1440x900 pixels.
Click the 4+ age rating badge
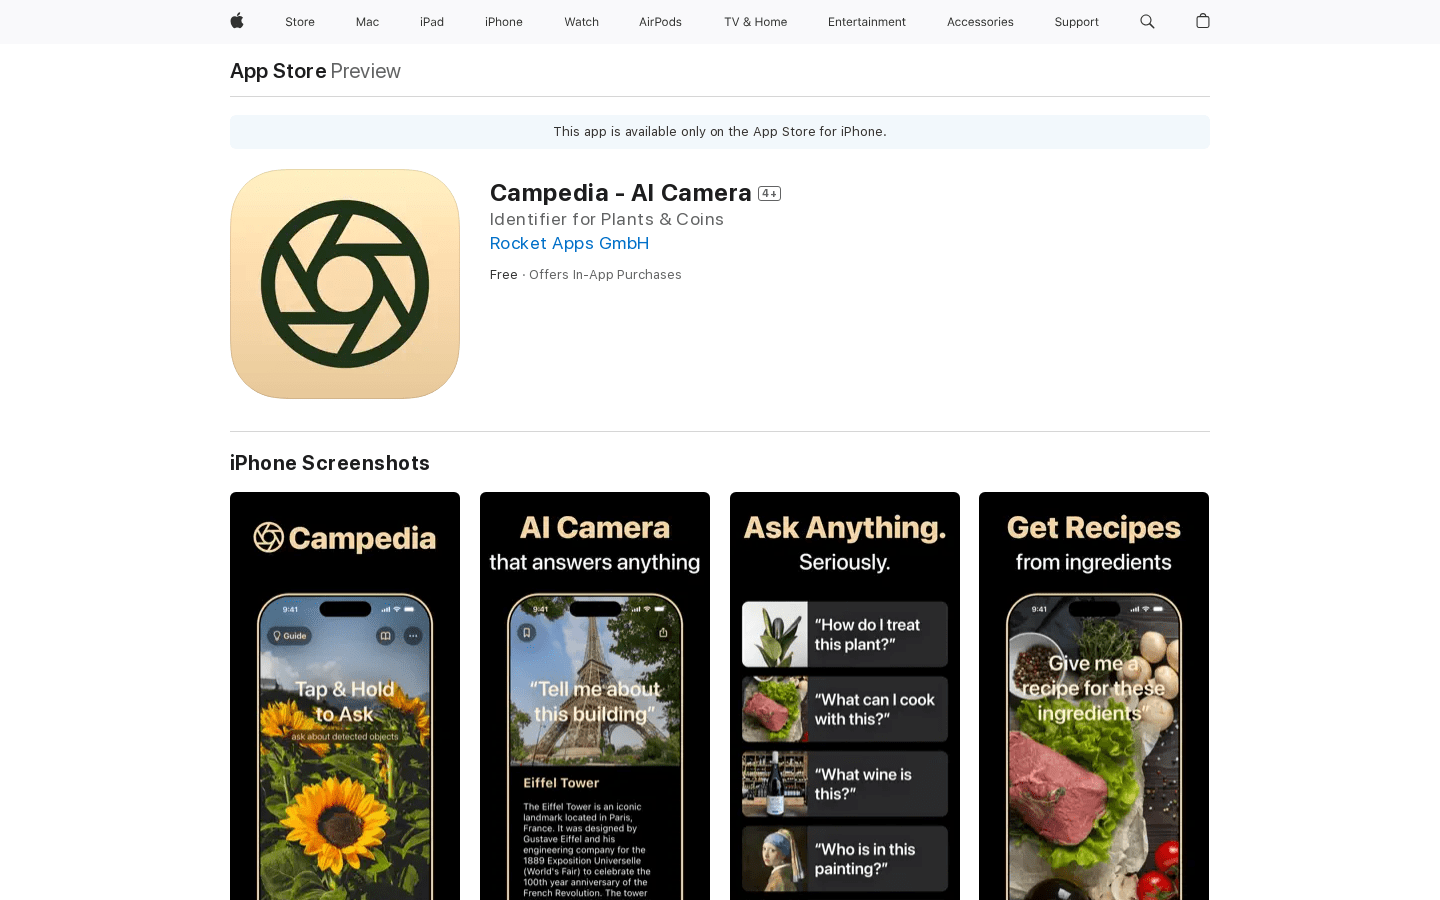[x=769, y=192]
